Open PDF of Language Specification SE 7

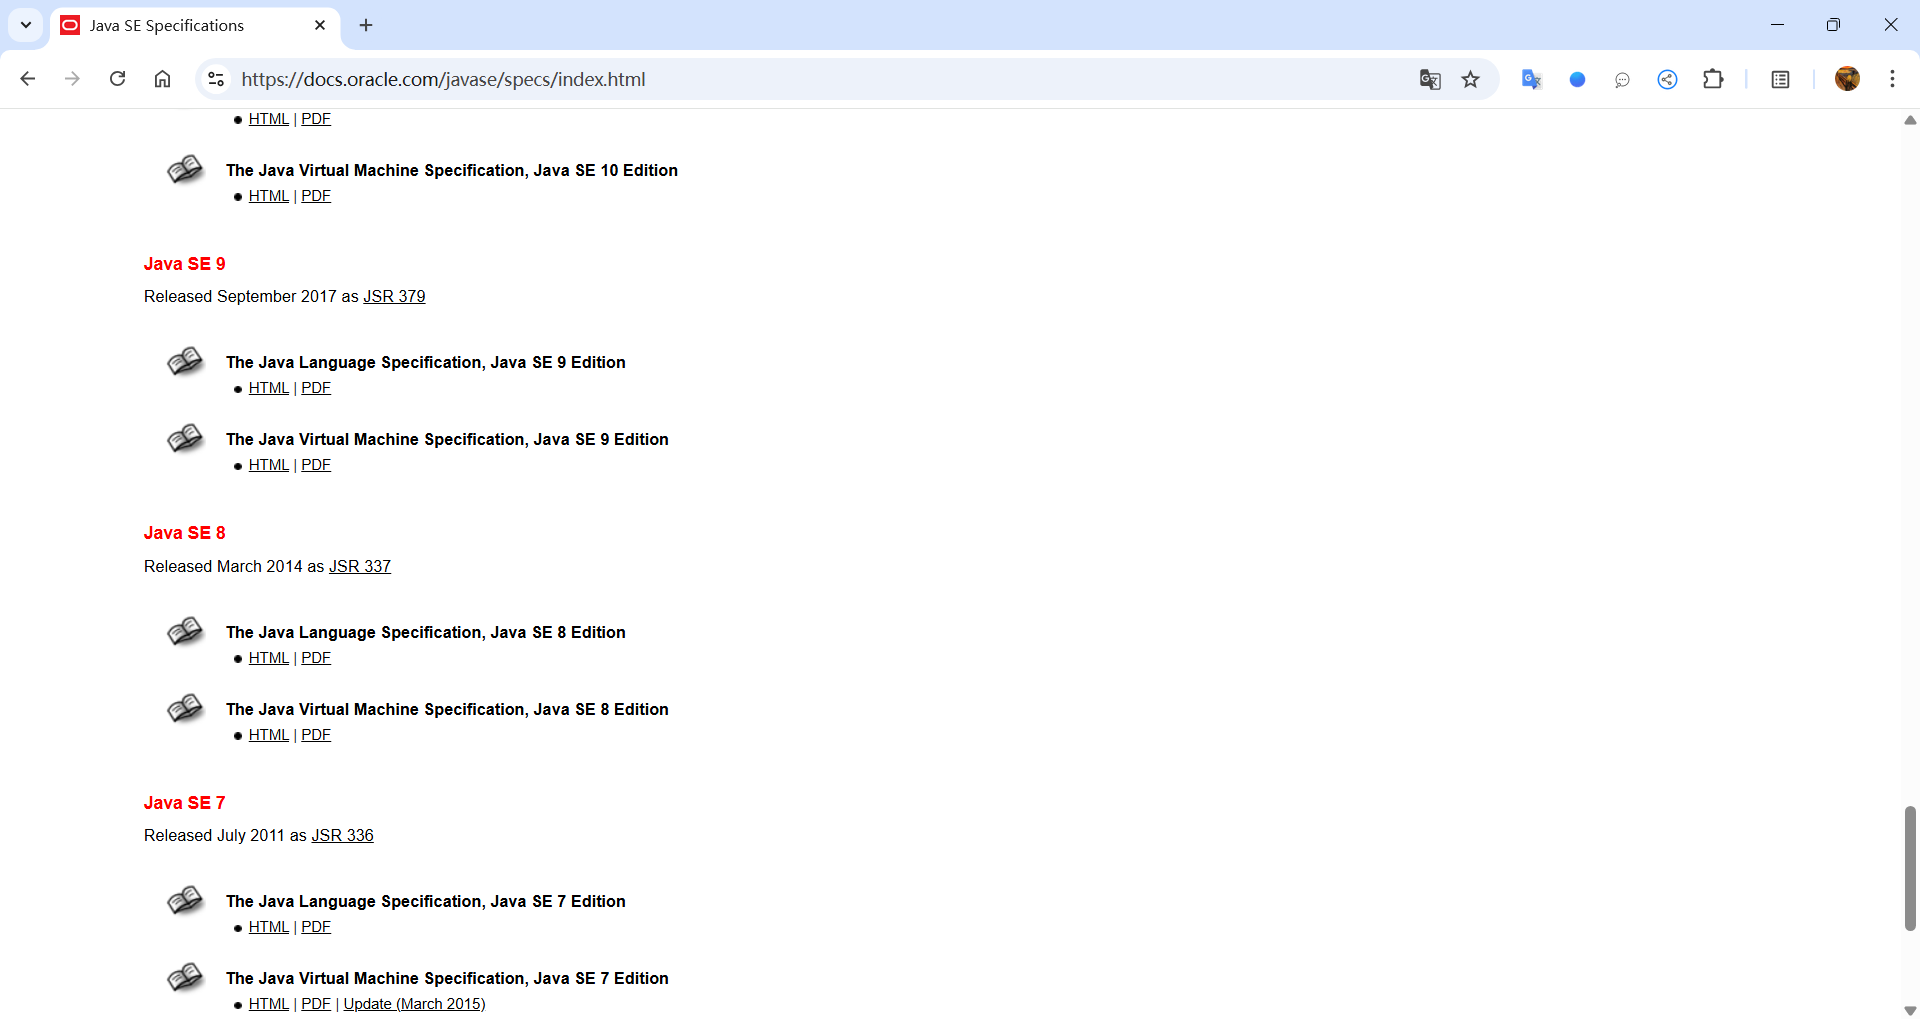click(316, 927)
